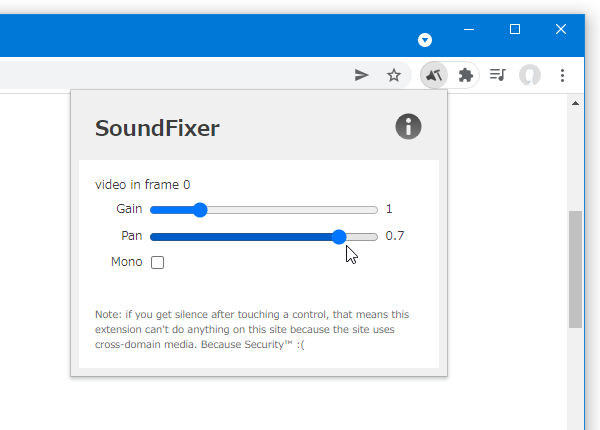This screenshot has width=600, height=430.
Task: Bookmark this page with the star icon
Action: point(394,75)
